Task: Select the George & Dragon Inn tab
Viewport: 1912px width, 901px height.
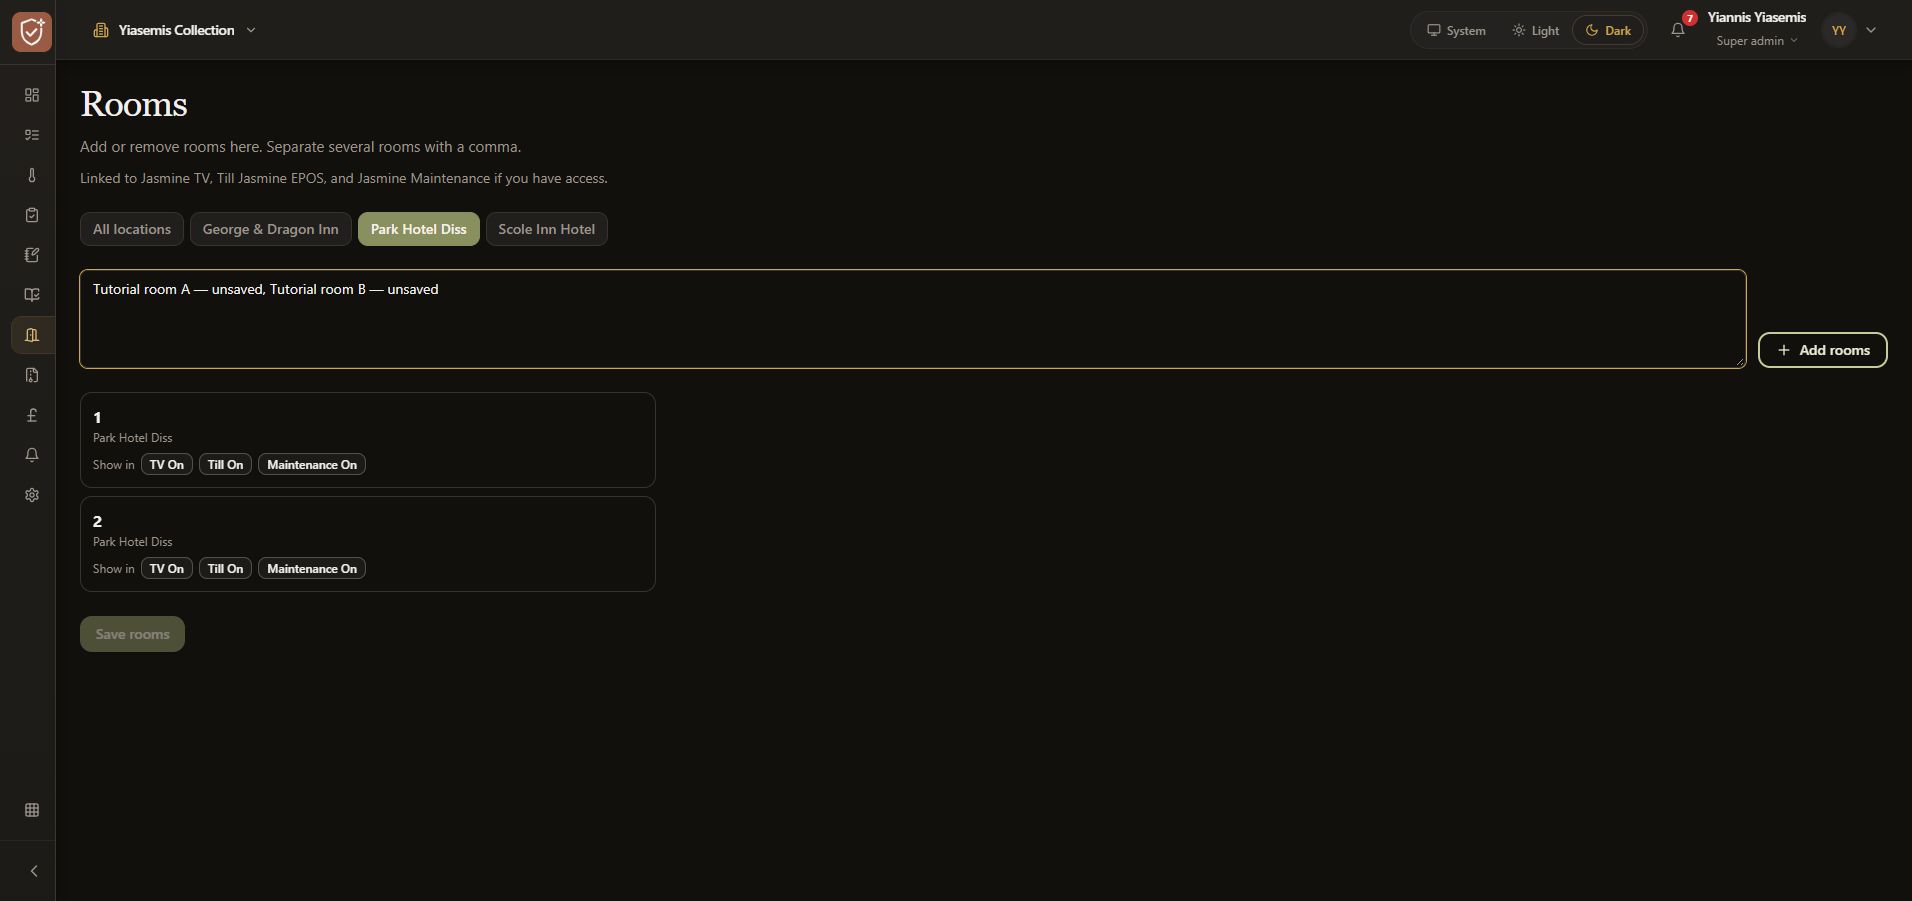Action: tap(271, 229)
